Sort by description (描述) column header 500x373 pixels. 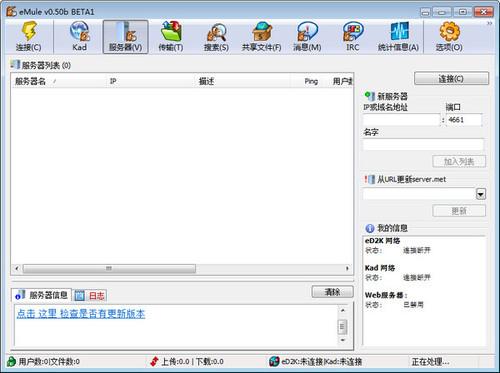click(x=242, y=81)
